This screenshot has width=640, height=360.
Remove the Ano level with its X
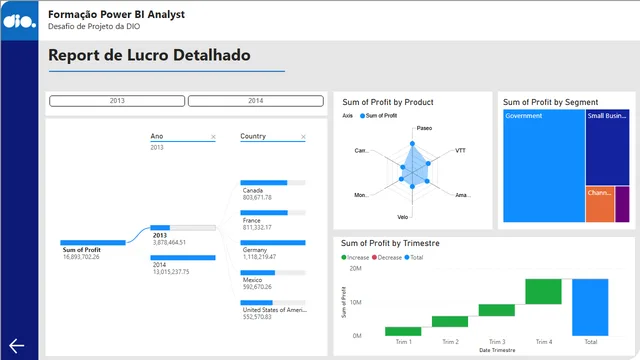point(213,137)
